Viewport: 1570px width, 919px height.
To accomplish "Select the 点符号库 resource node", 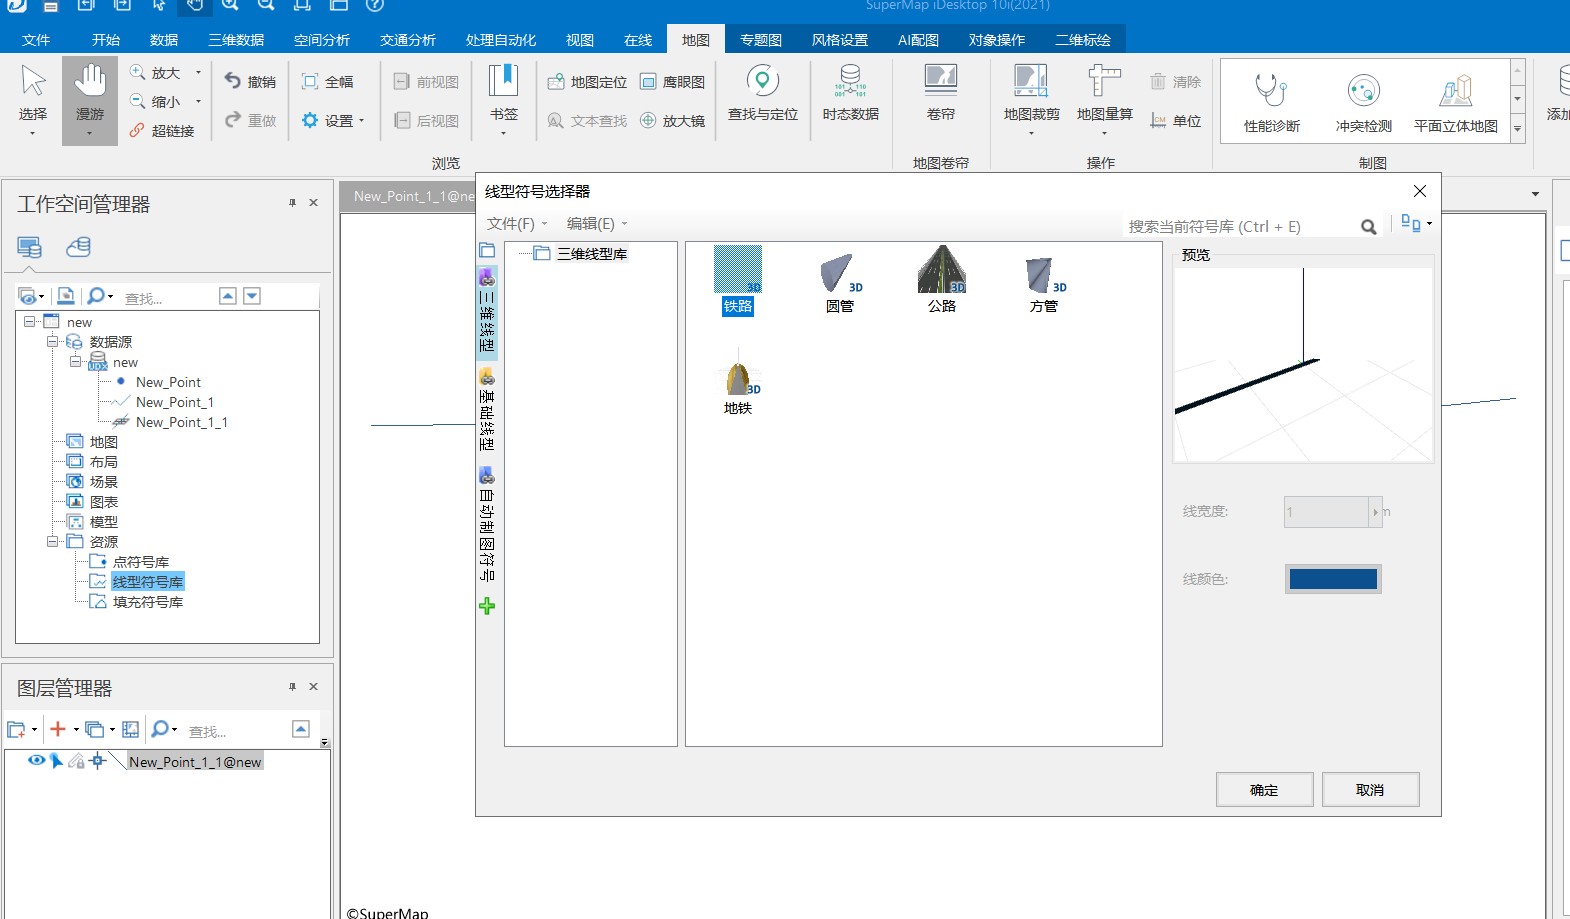I will 141,562.
